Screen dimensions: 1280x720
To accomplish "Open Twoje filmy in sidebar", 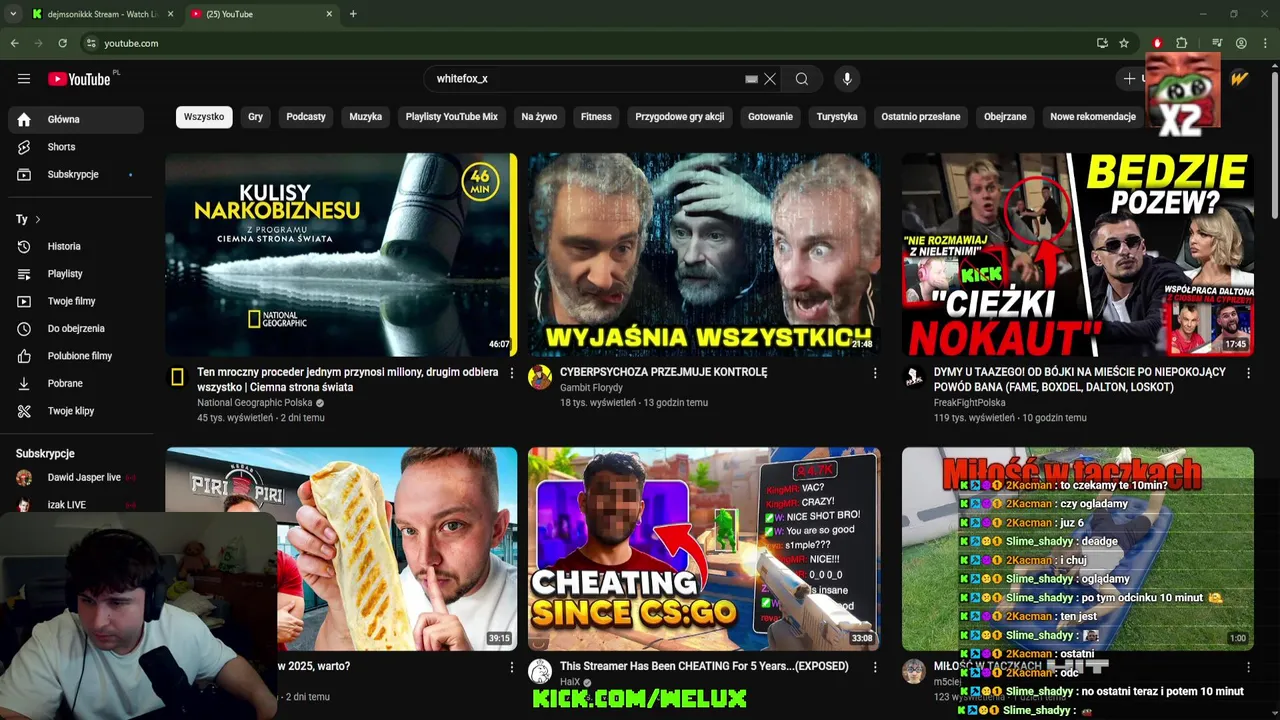I will pyautogui.click(x=76, y=301).
